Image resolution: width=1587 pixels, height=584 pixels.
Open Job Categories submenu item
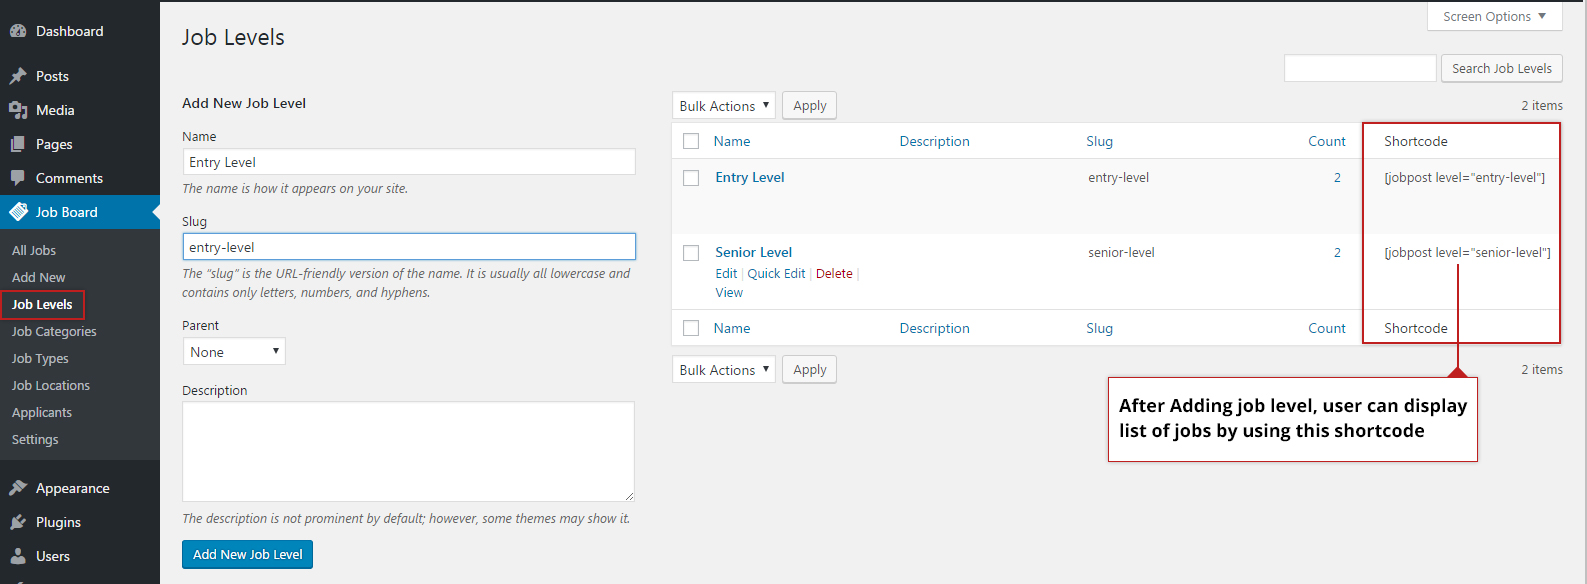[x=54, y=331]
